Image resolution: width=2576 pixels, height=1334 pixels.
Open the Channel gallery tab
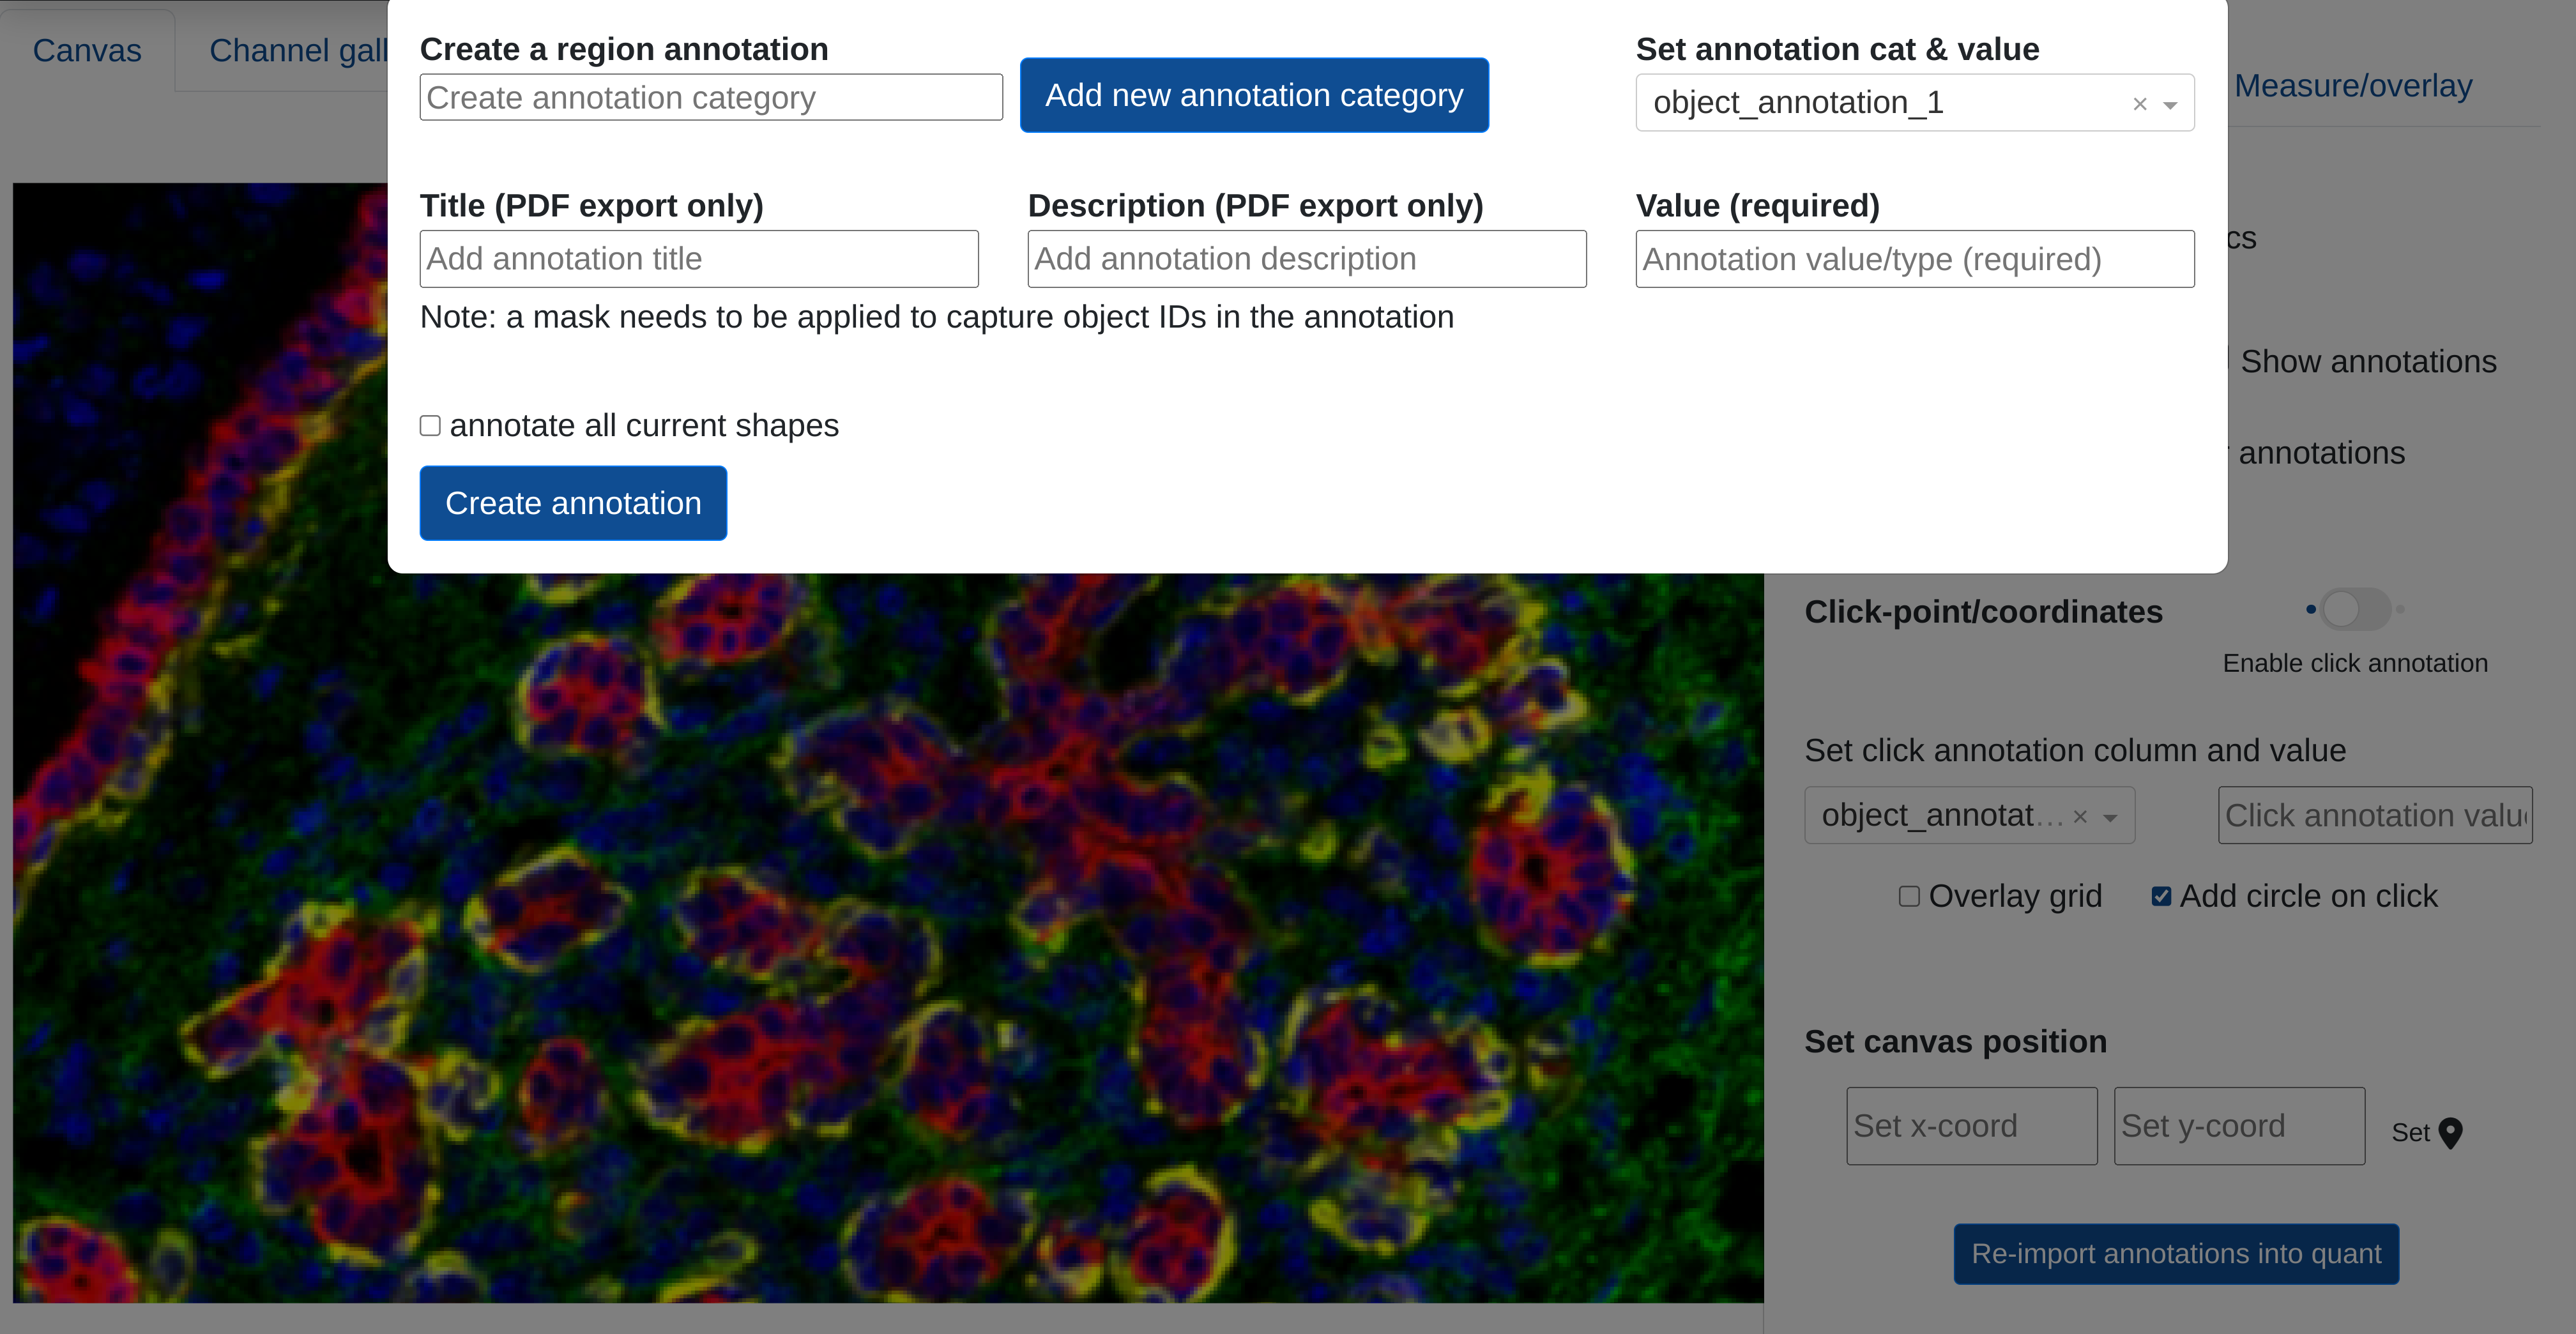point(297,50)
